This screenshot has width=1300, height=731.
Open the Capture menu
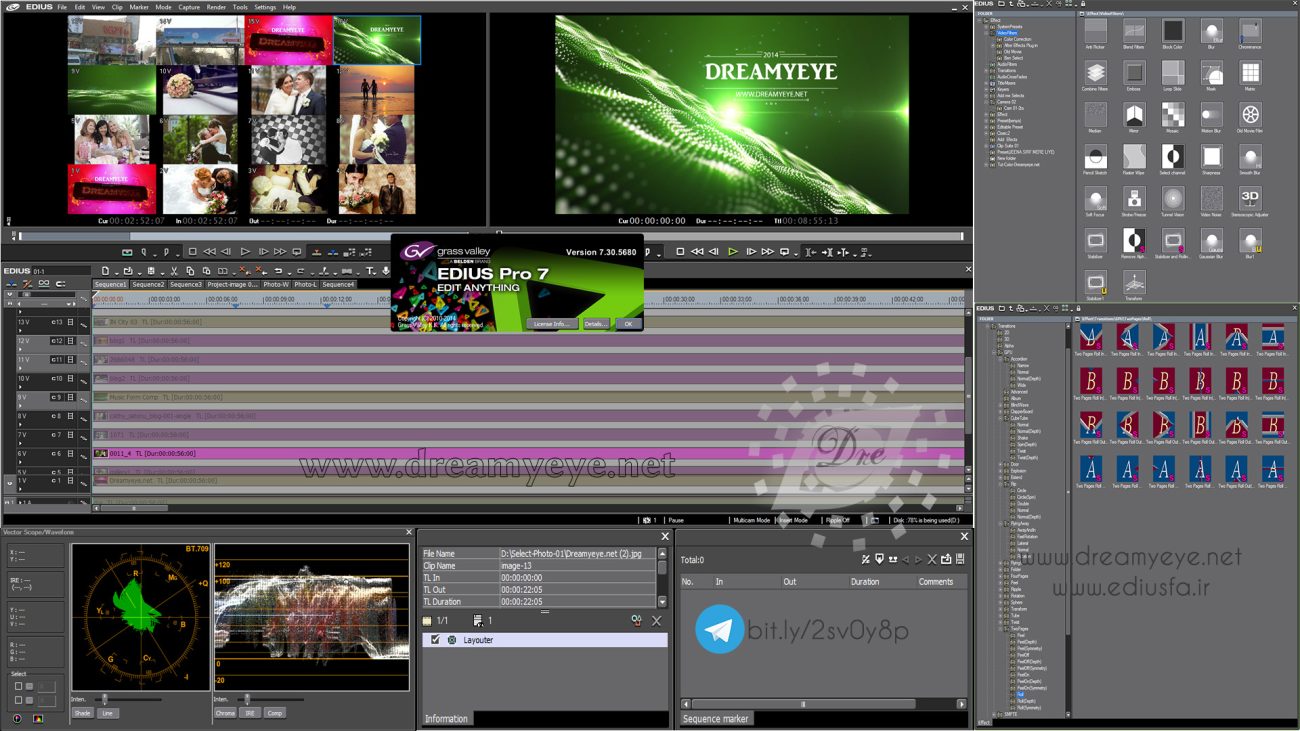[189, 7]
